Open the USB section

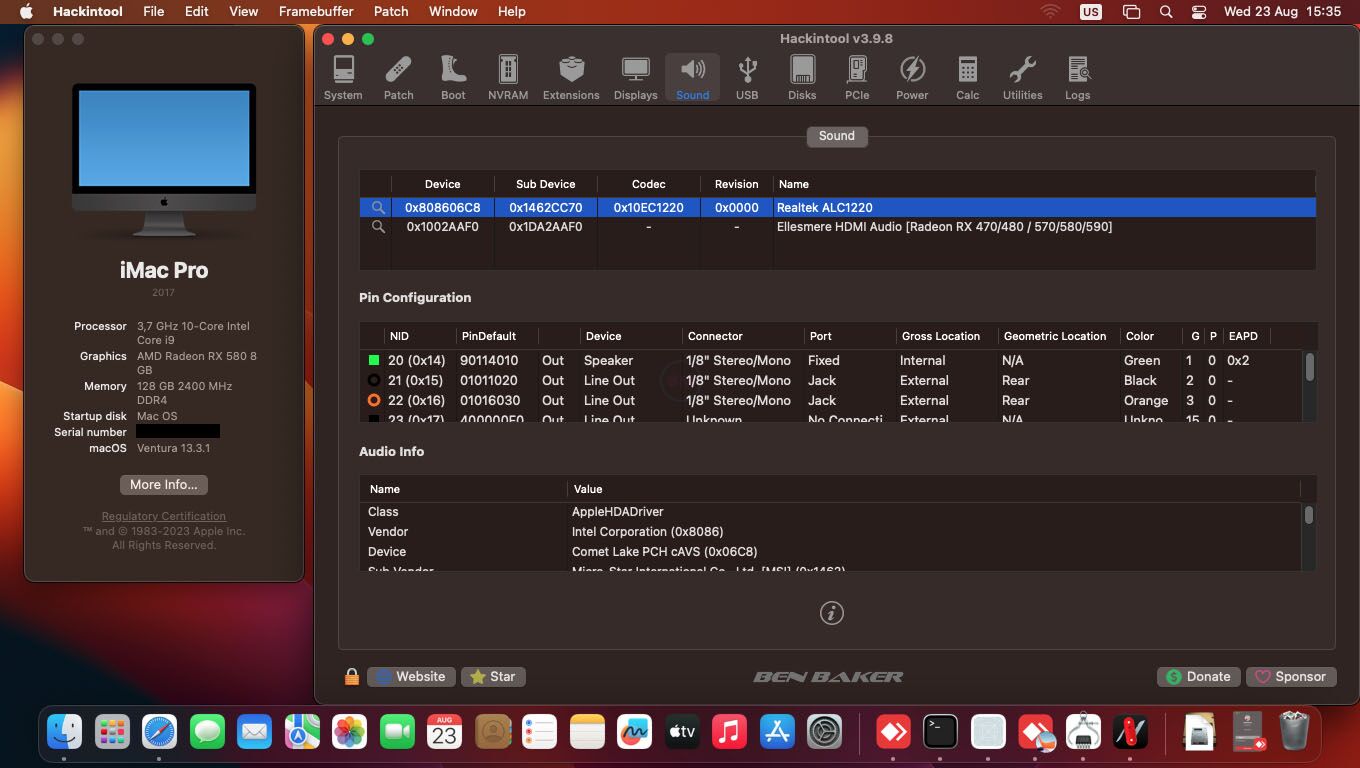[x=747, y=78]
